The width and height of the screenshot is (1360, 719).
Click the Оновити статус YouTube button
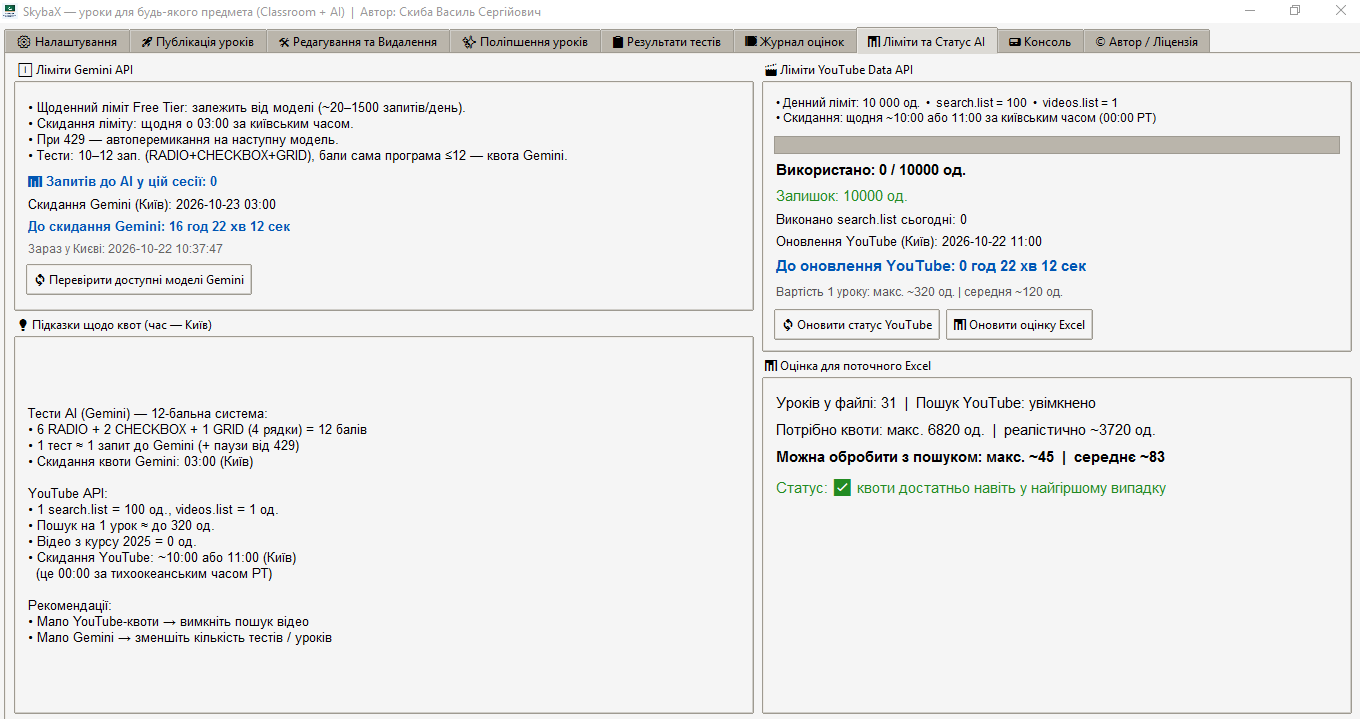pyautogui.click(x=857, y=324)
